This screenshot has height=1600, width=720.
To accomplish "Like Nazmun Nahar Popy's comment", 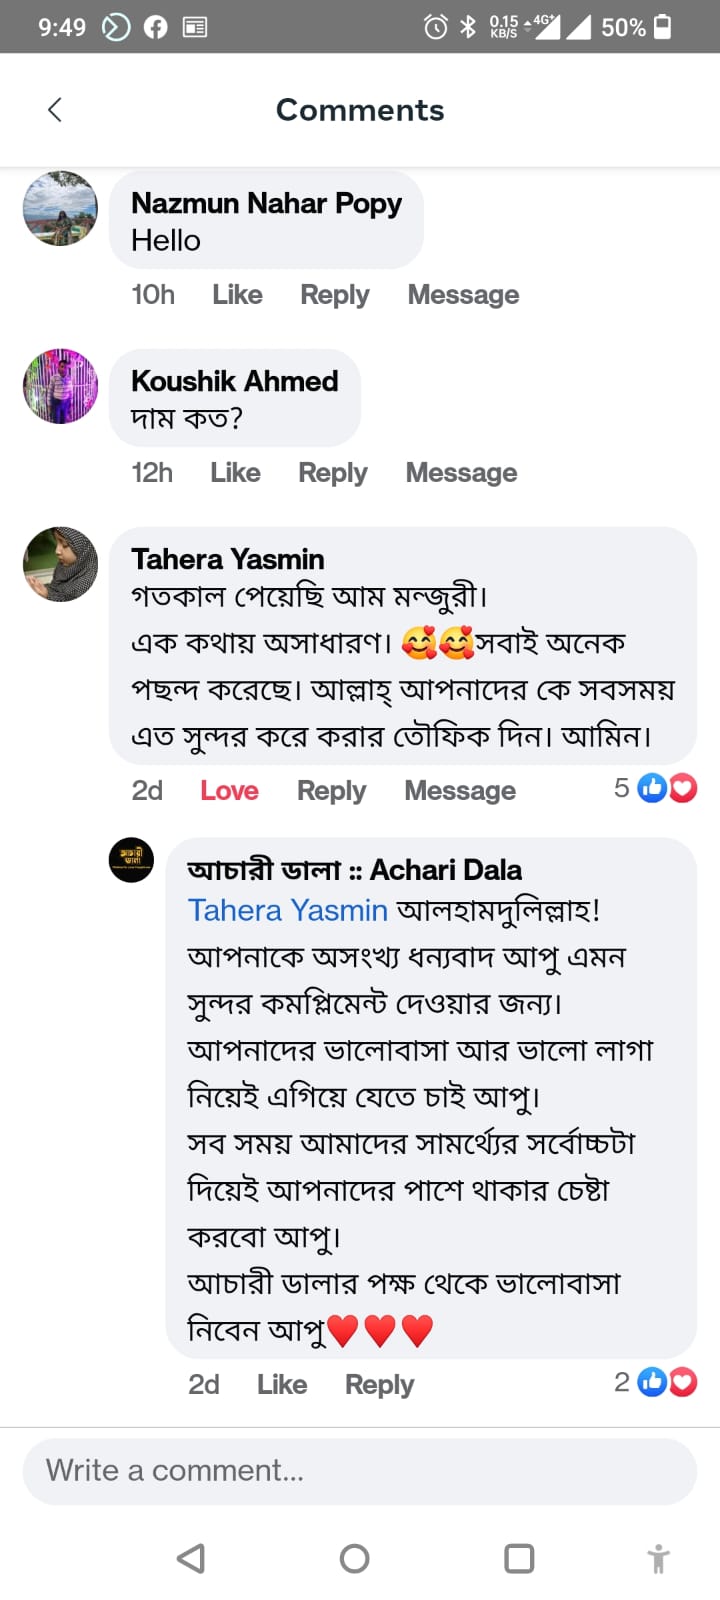I will click(x=237, y=295).
